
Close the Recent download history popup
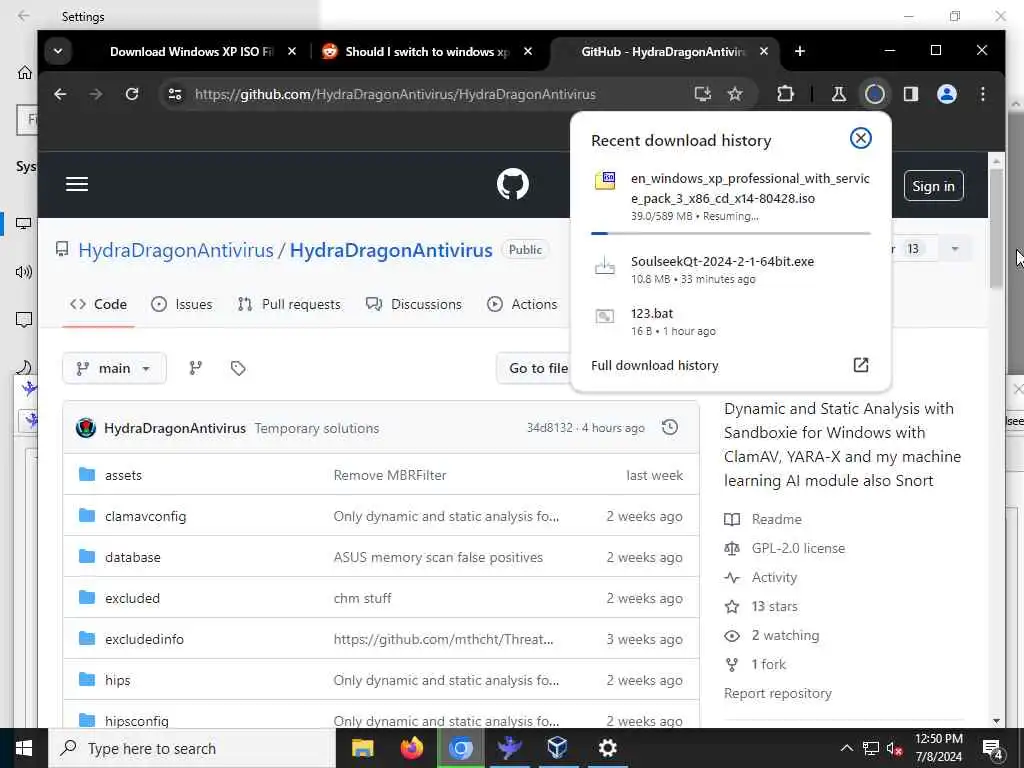[x=860, y=138]
